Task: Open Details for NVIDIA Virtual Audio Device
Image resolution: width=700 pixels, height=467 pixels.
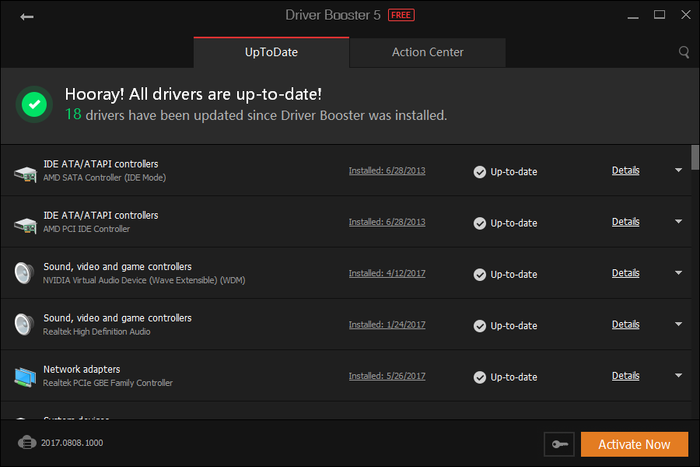Action: tap(625, 273)
